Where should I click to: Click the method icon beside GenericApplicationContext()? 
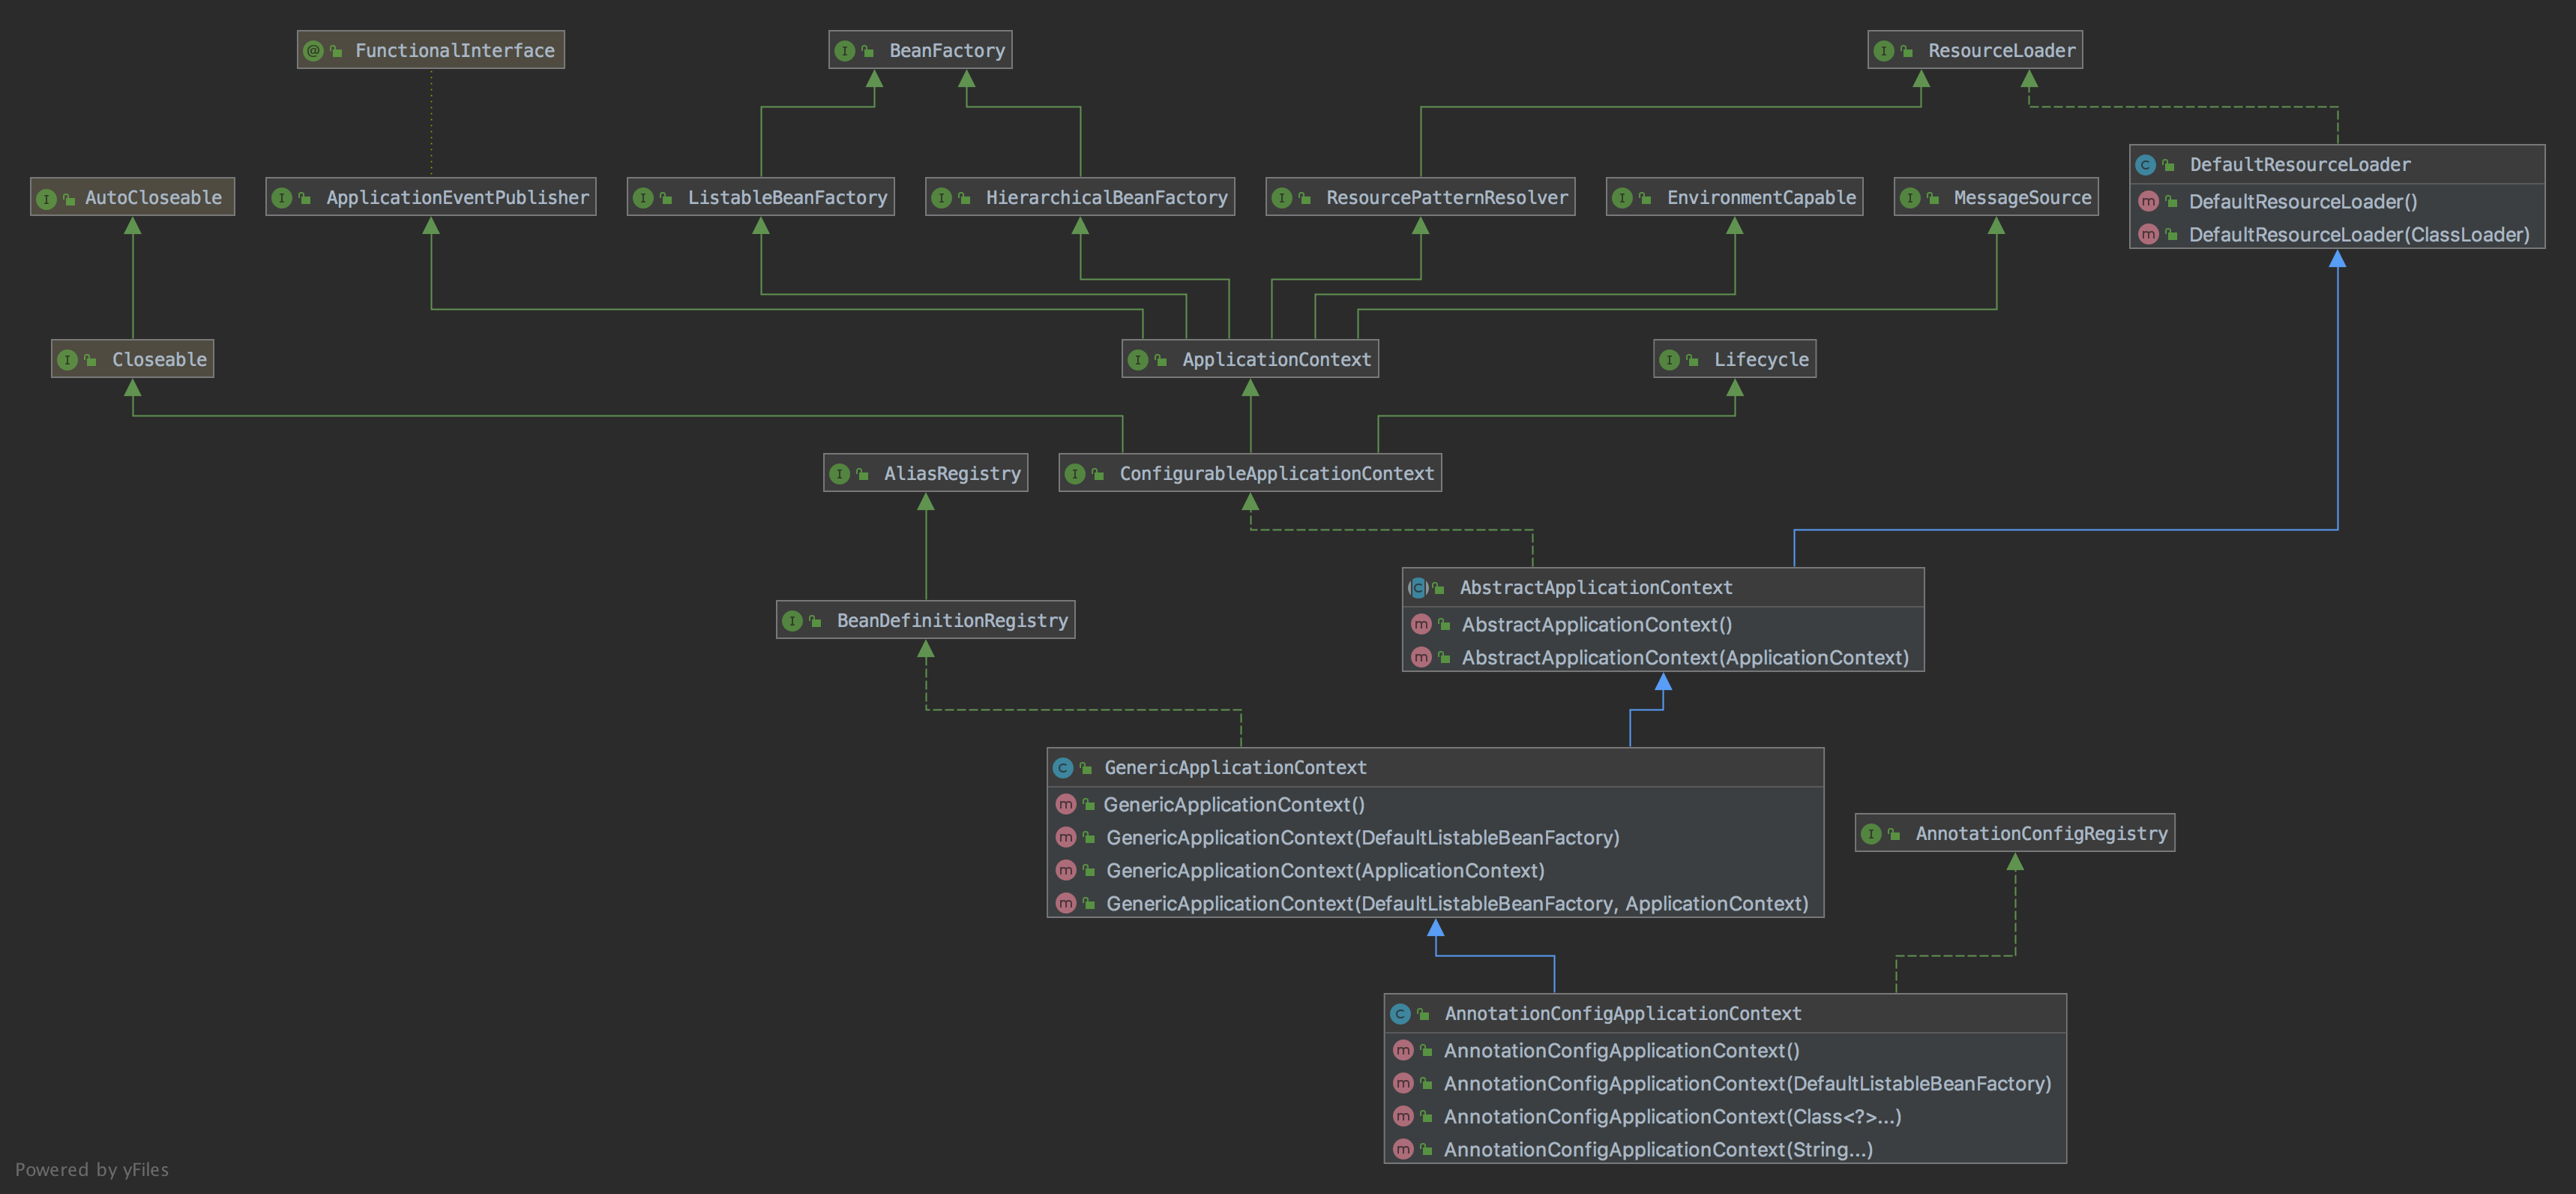[1066, 805]
